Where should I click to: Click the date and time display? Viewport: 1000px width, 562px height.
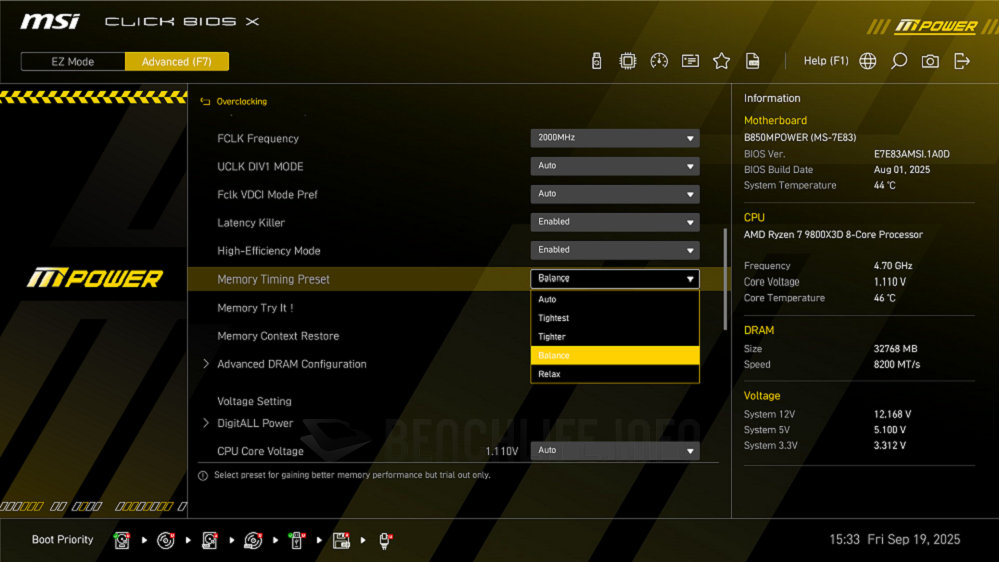coord(894,540)
